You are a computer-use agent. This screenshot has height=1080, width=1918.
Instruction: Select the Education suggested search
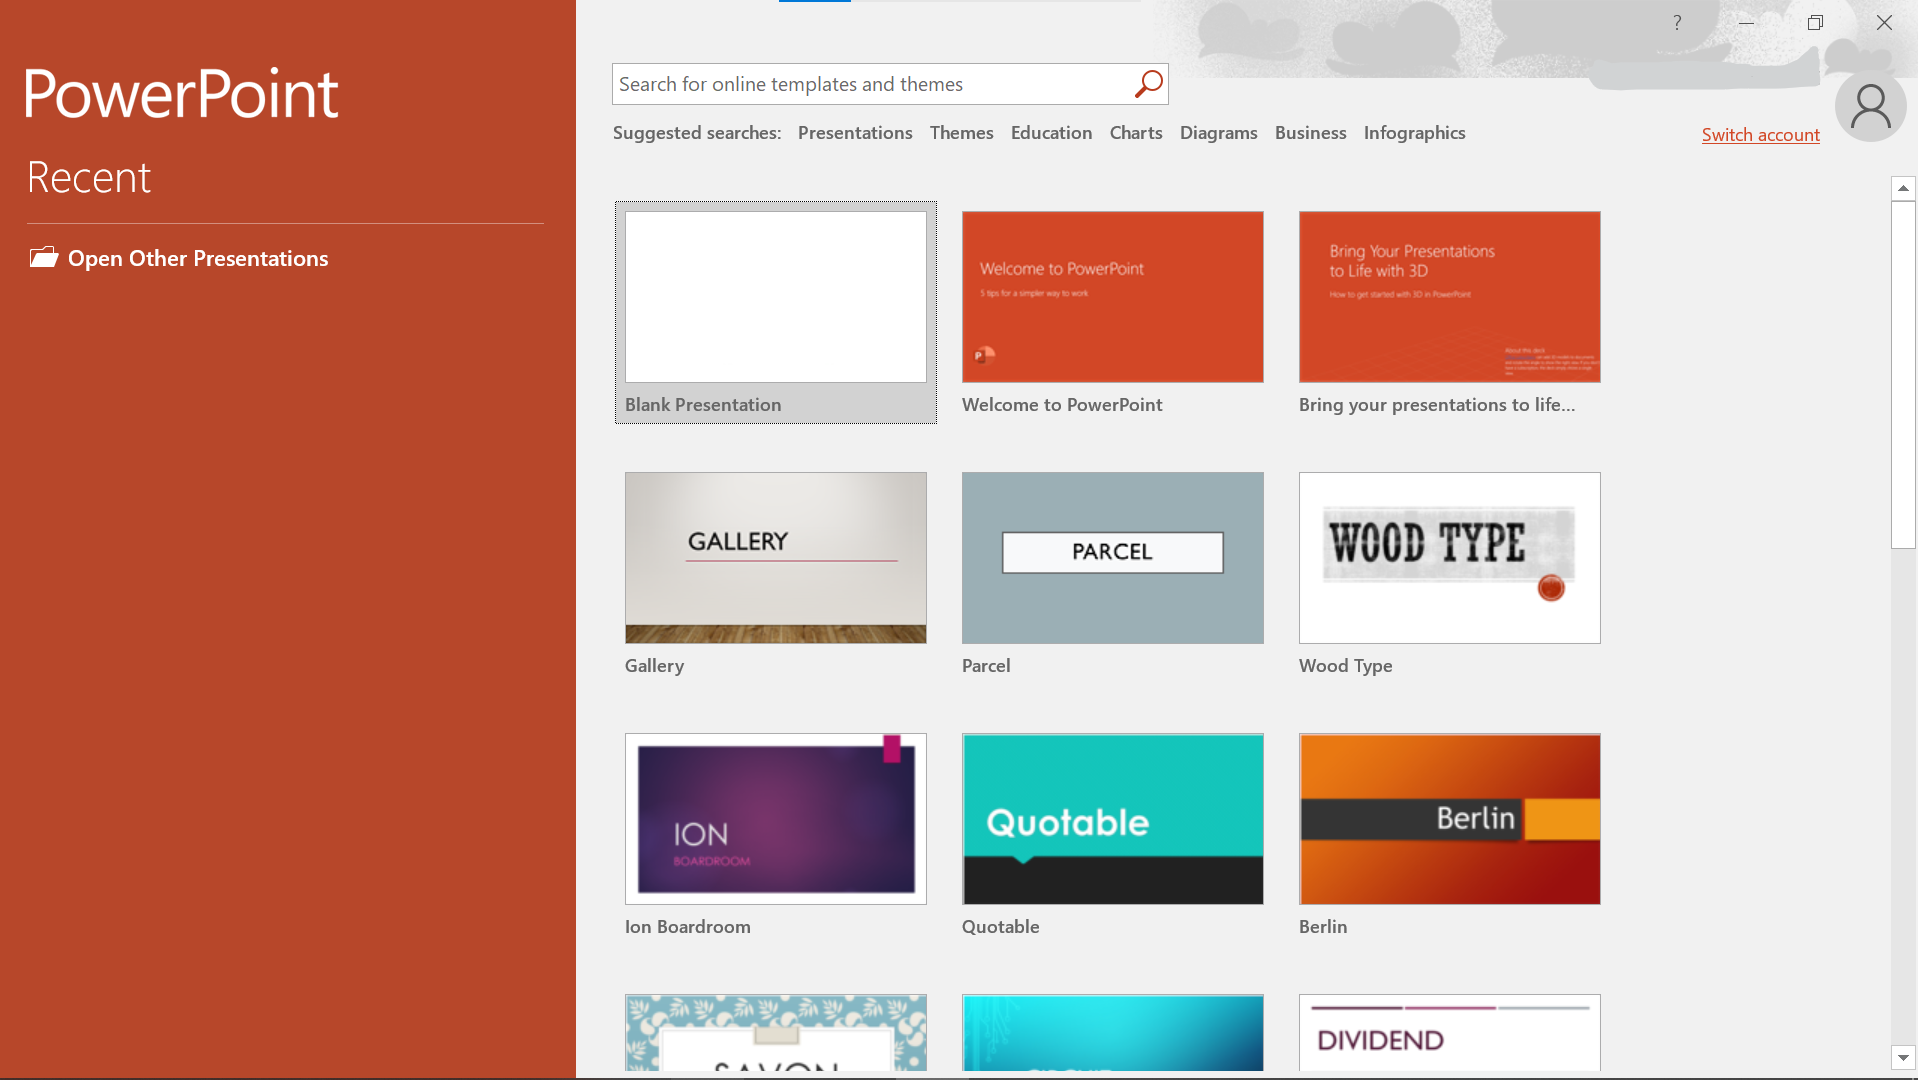(x=1051, y=133)
